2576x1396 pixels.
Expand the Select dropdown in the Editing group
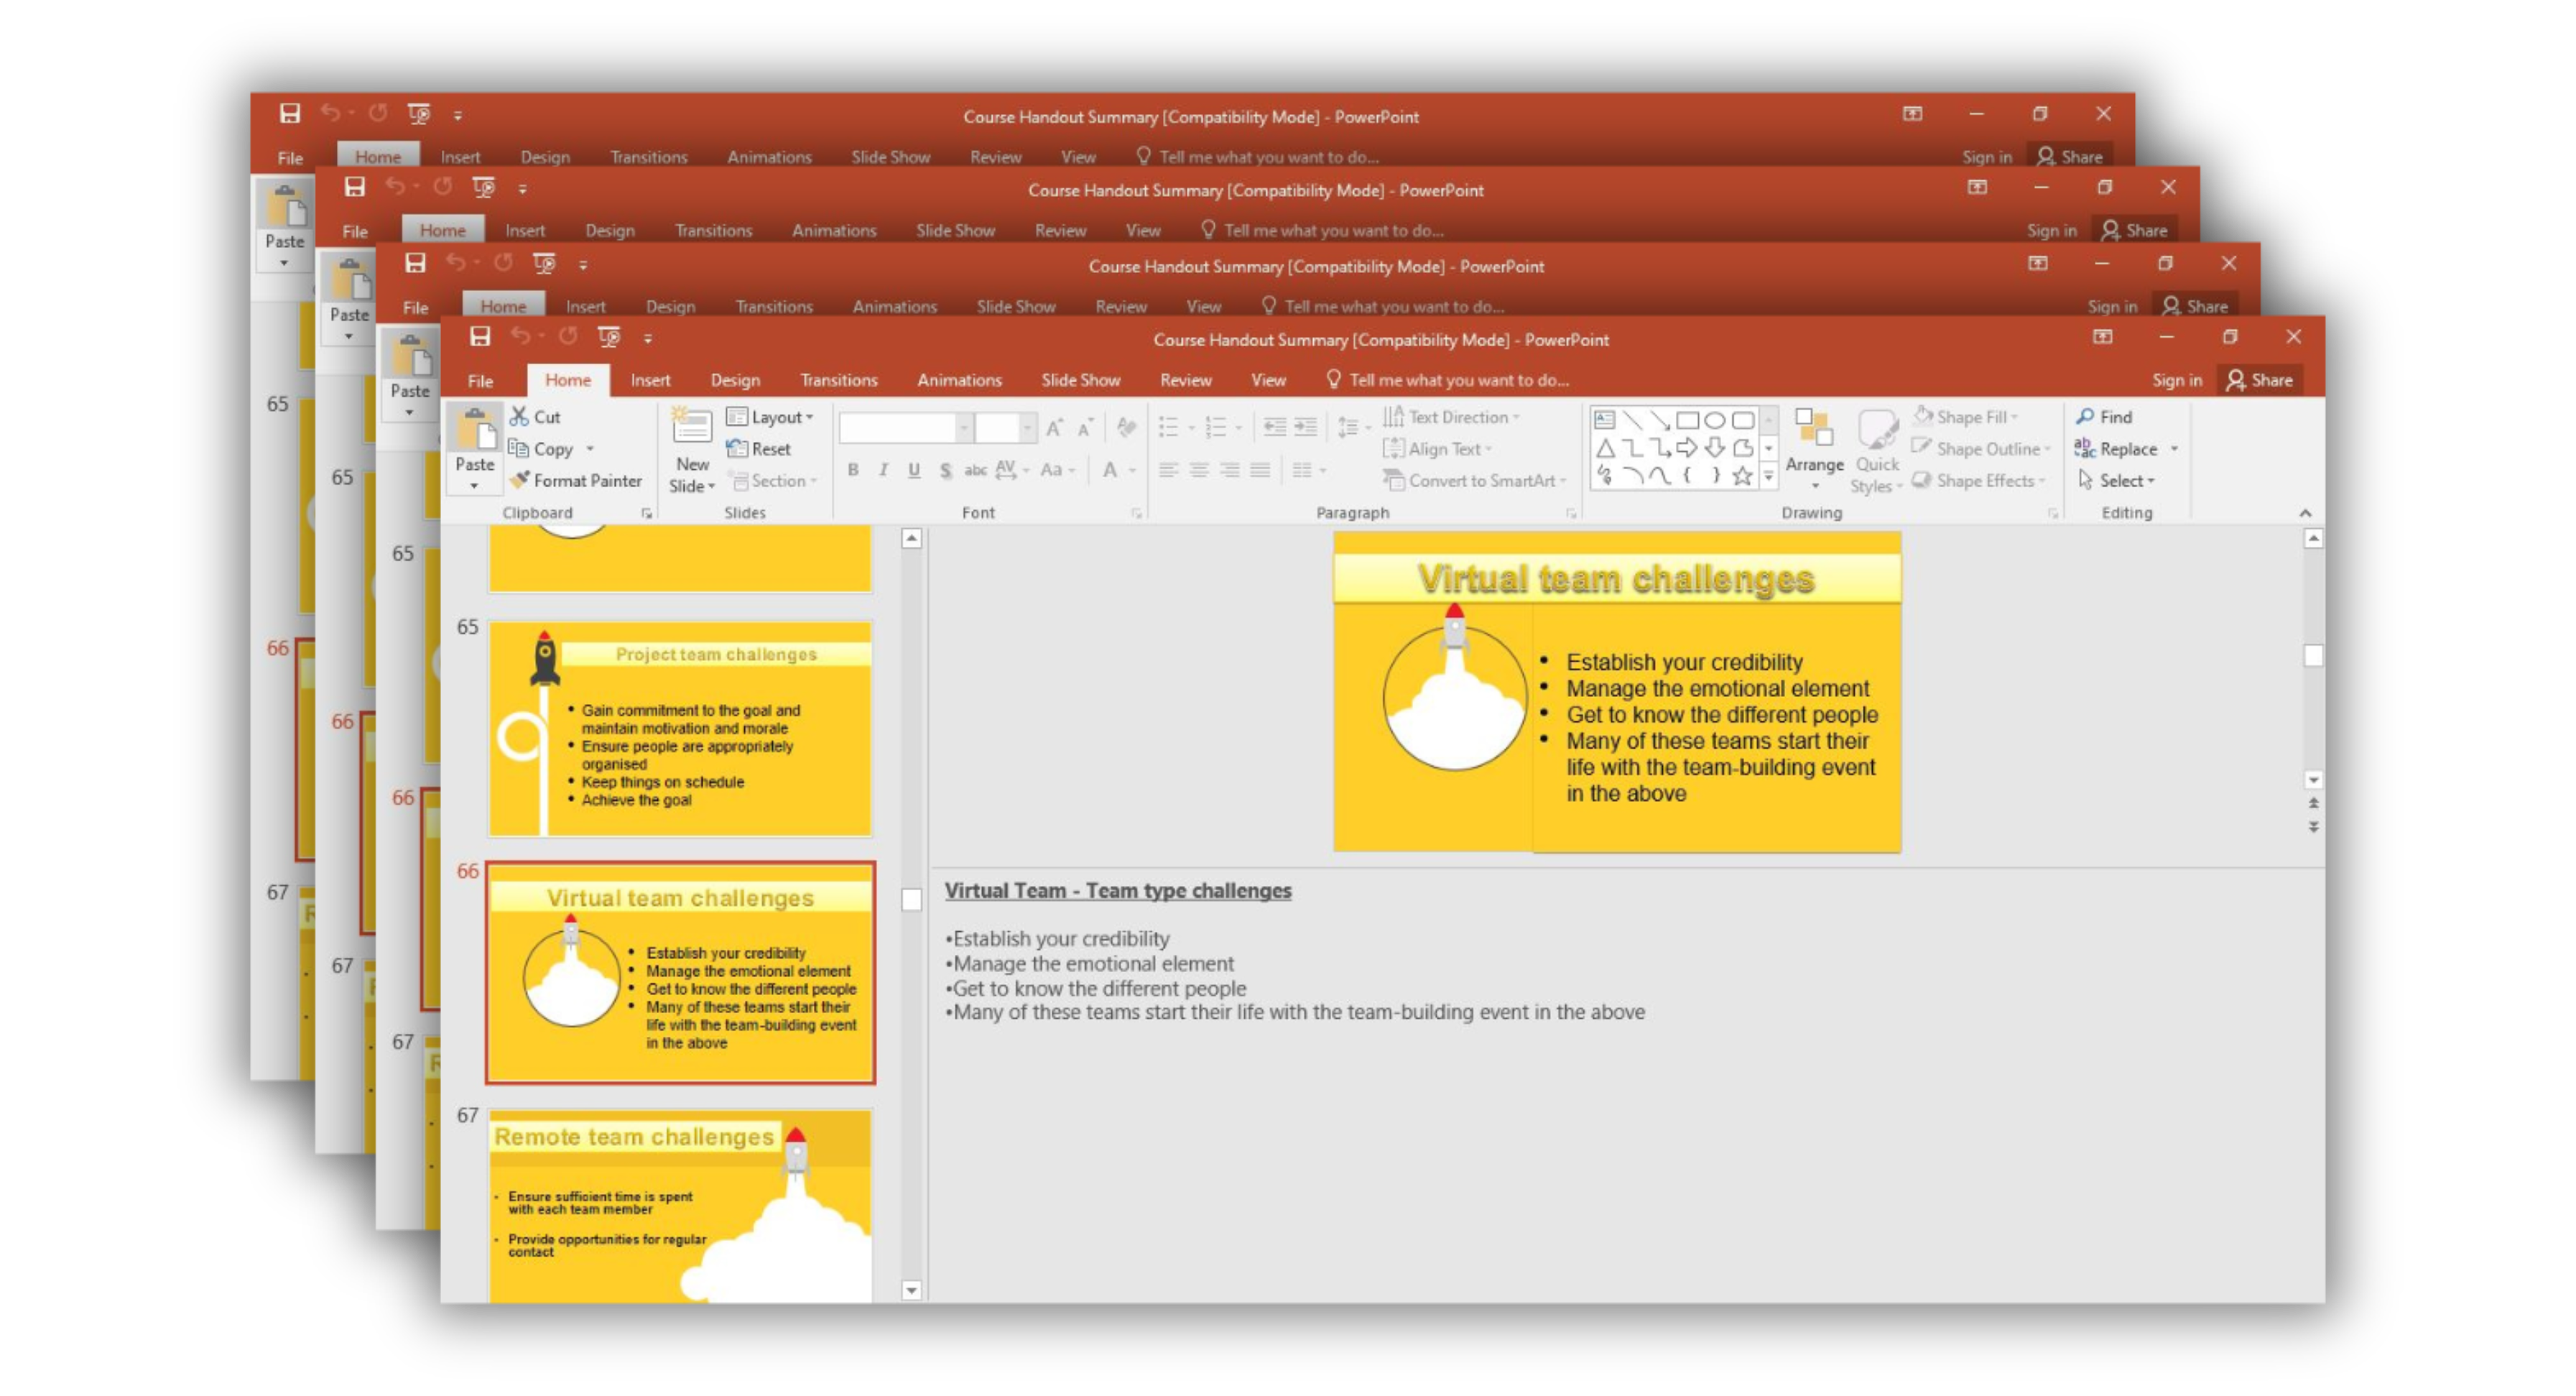pyautogui.click(x=2126, y=481)
